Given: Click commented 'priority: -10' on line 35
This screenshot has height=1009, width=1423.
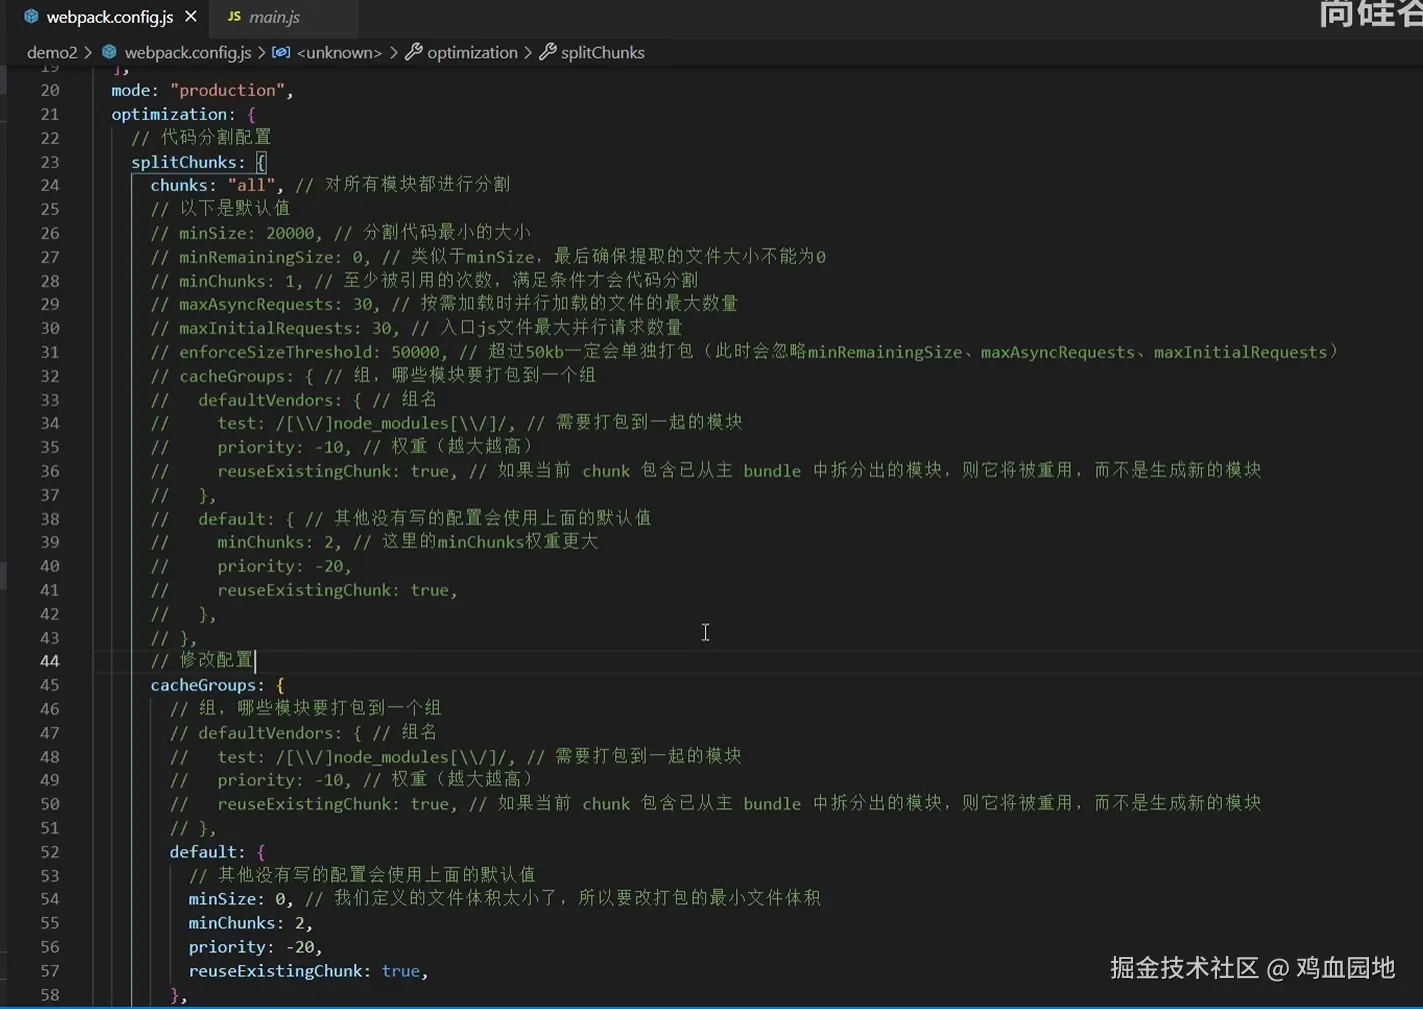Looking at the screenshot, I should (280, 447).
